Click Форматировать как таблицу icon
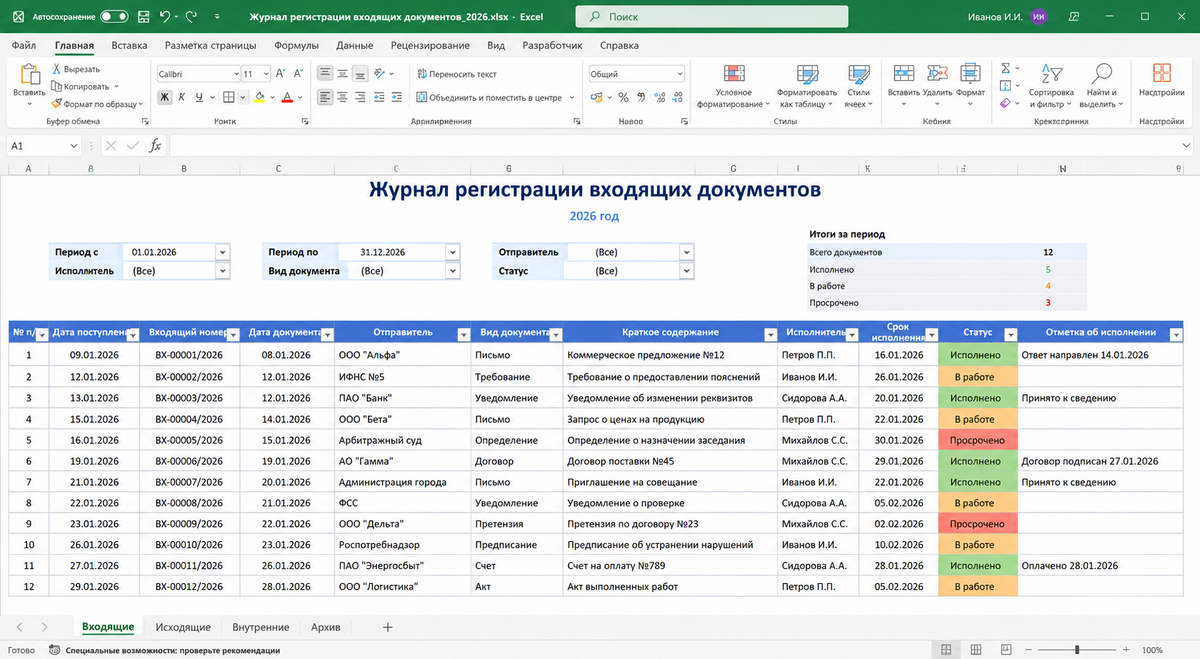1200x659 pixels. click(808, 74)
